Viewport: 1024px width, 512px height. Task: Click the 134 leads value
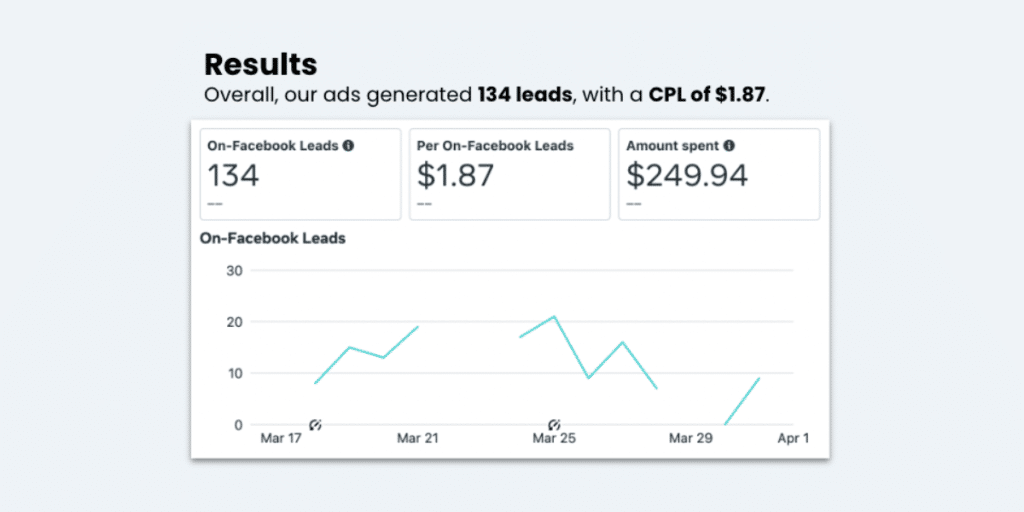point(233,176)
